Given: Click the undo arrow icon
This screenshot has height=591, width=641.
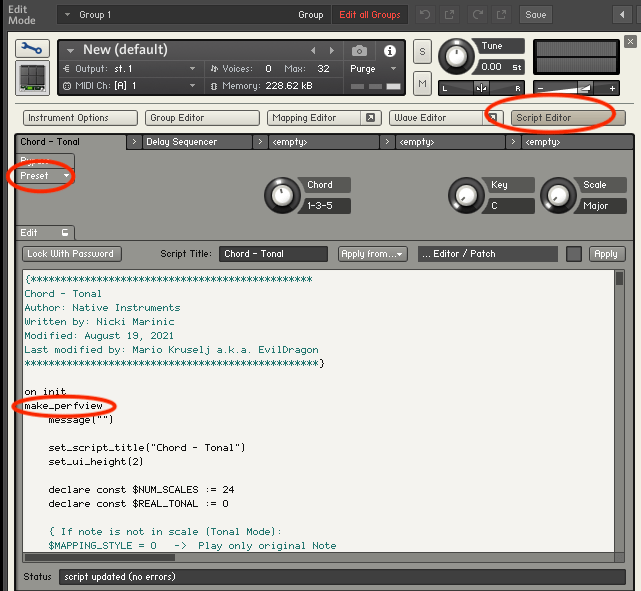Looking at the screenshot, I should (424, 15).
